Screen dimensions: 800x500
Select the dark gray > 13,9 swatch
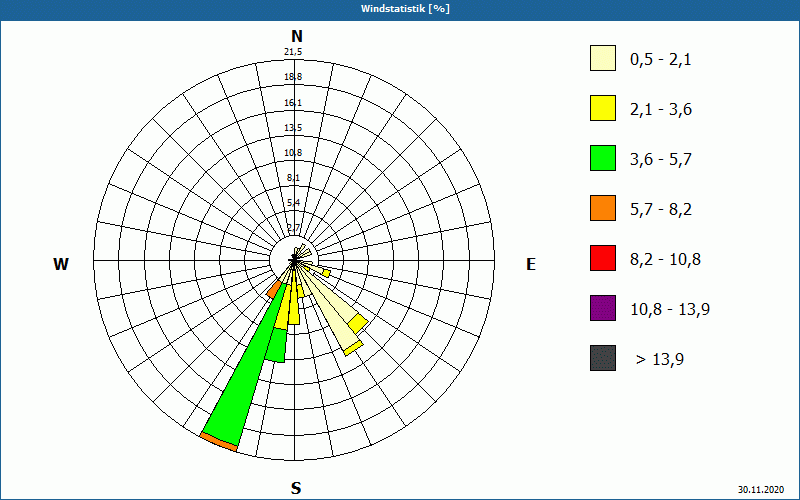[603, 358]
